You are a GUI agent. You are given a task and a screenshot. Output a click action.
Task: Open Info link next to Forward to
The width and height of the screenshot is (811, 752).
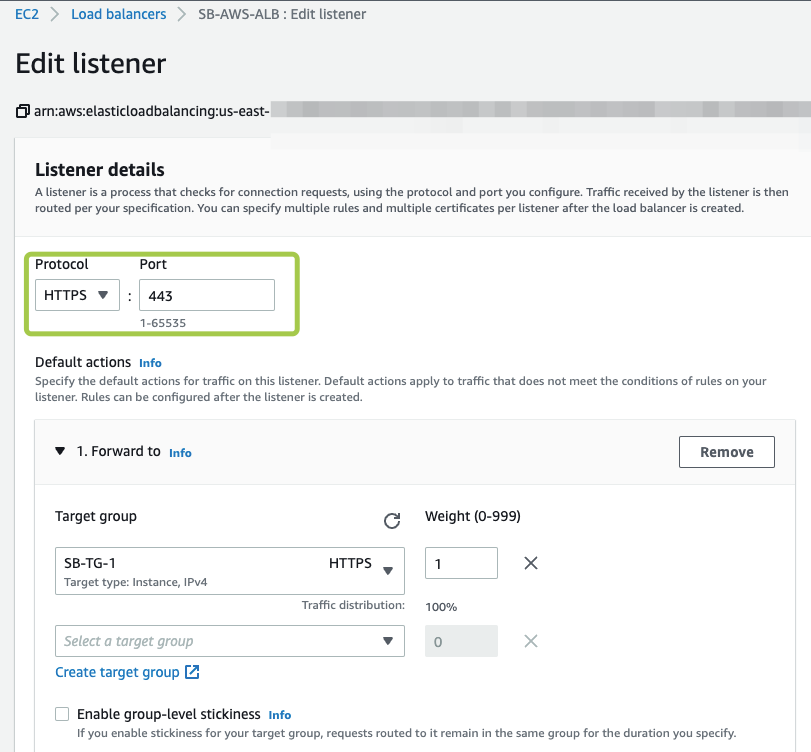(x=180, y=453)
